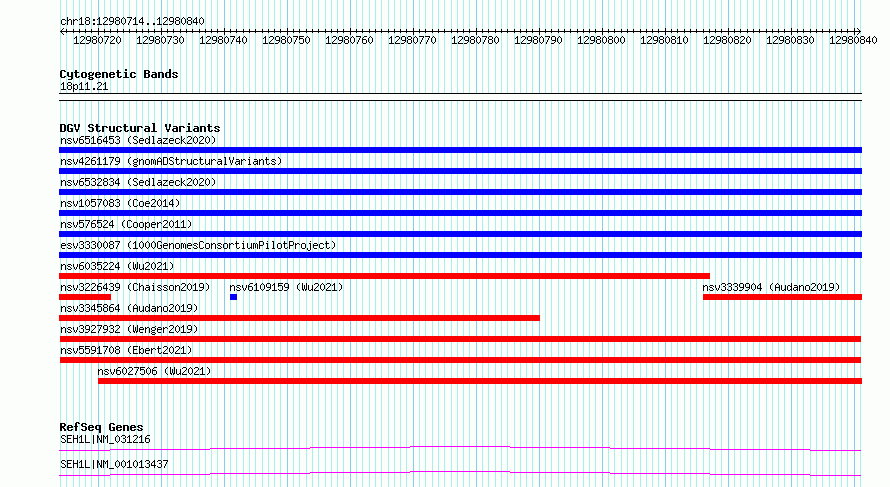Open nsv3345864 (Audano2019) label
Screen dimensions: 890x487
tap(129, 308)
